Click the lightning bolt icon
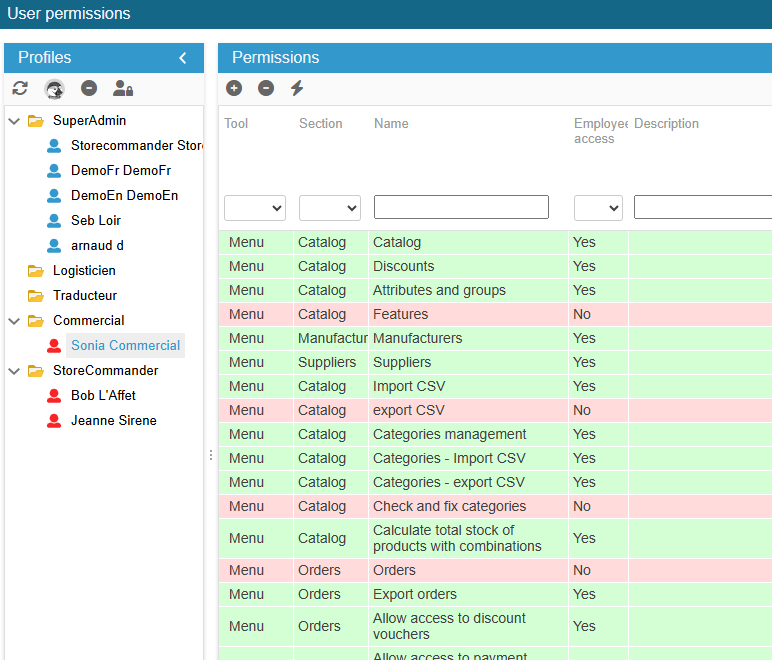Viewport: 772px width, 660px height. click(x=297, y=88)
